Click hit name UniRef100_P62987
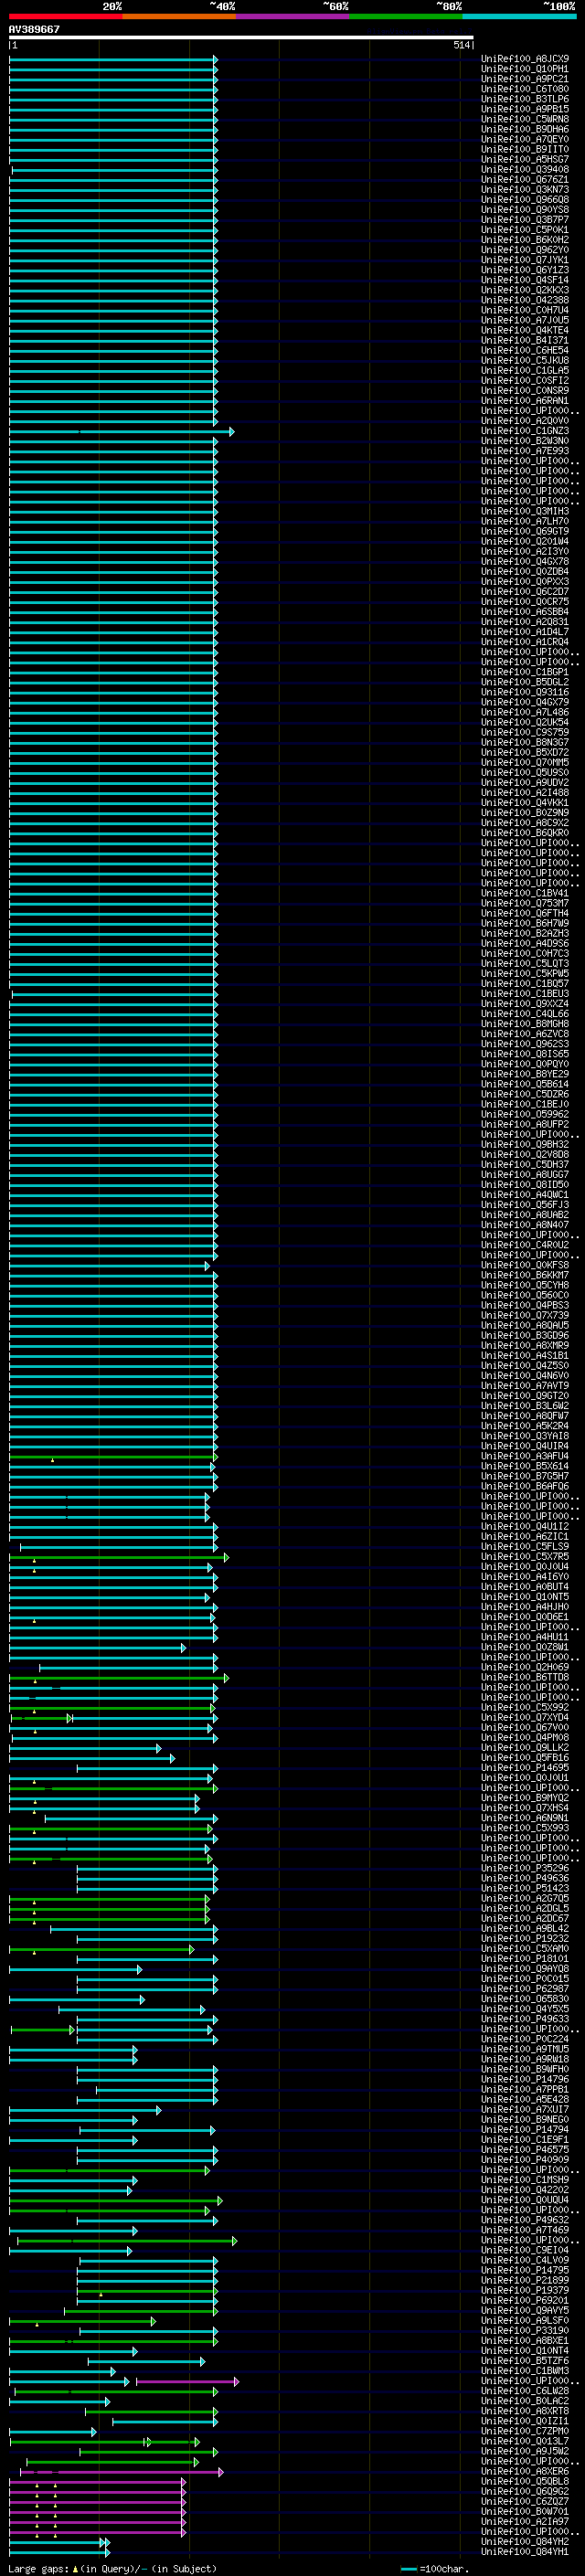This screenshot has width=585, height=2576. pyautogui.click(x=525, y=1988)
